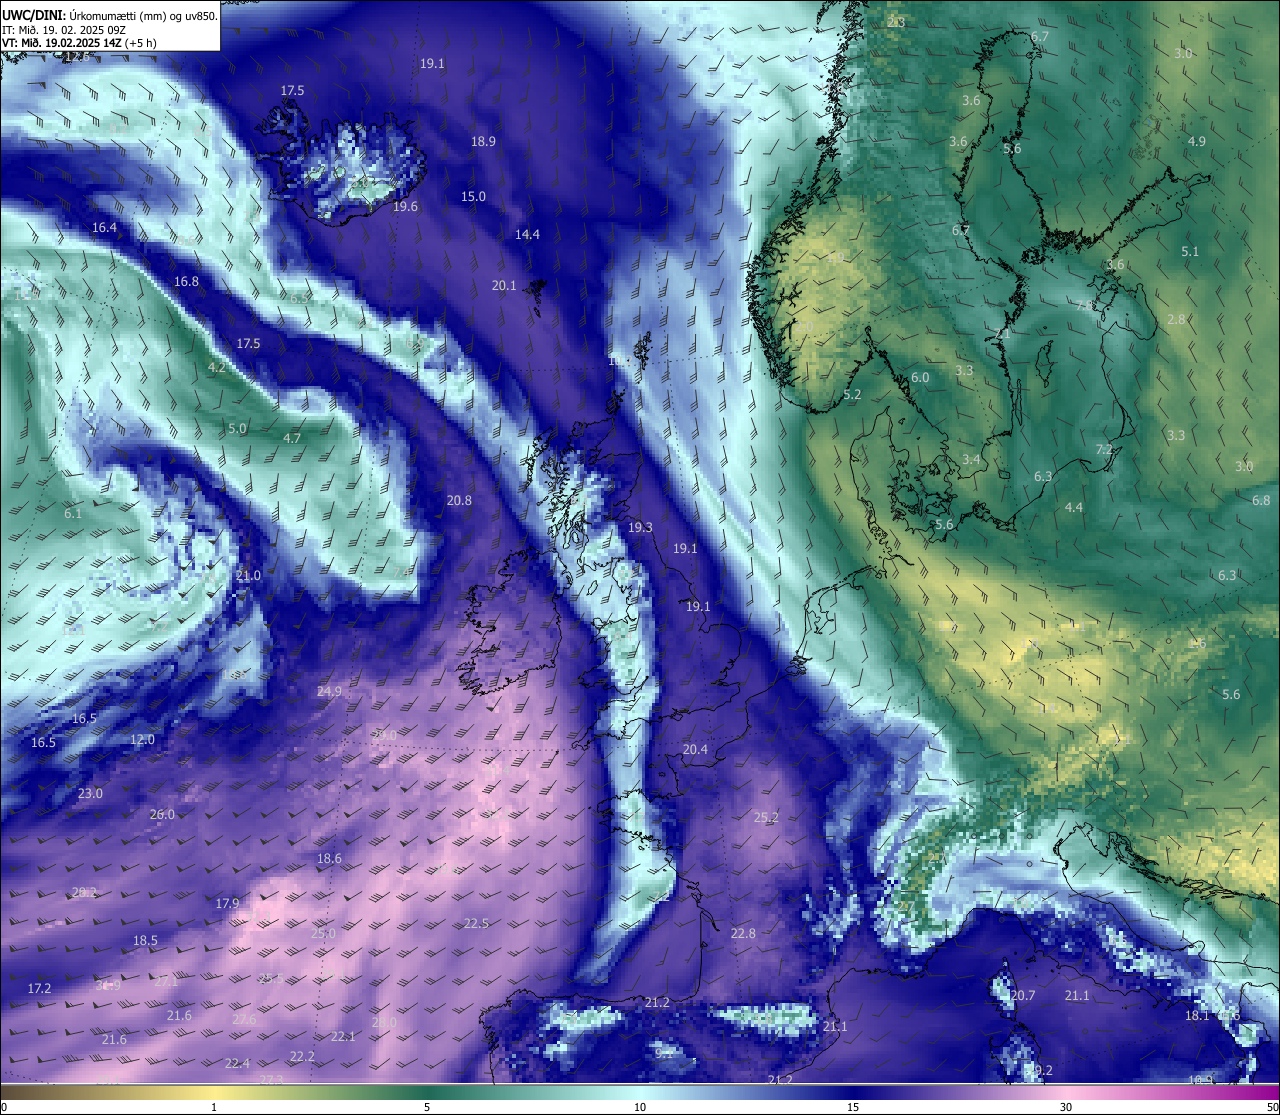Click the 6.8 value on the map
The image size is (1280, 1115).
(x=1261, y=501)
